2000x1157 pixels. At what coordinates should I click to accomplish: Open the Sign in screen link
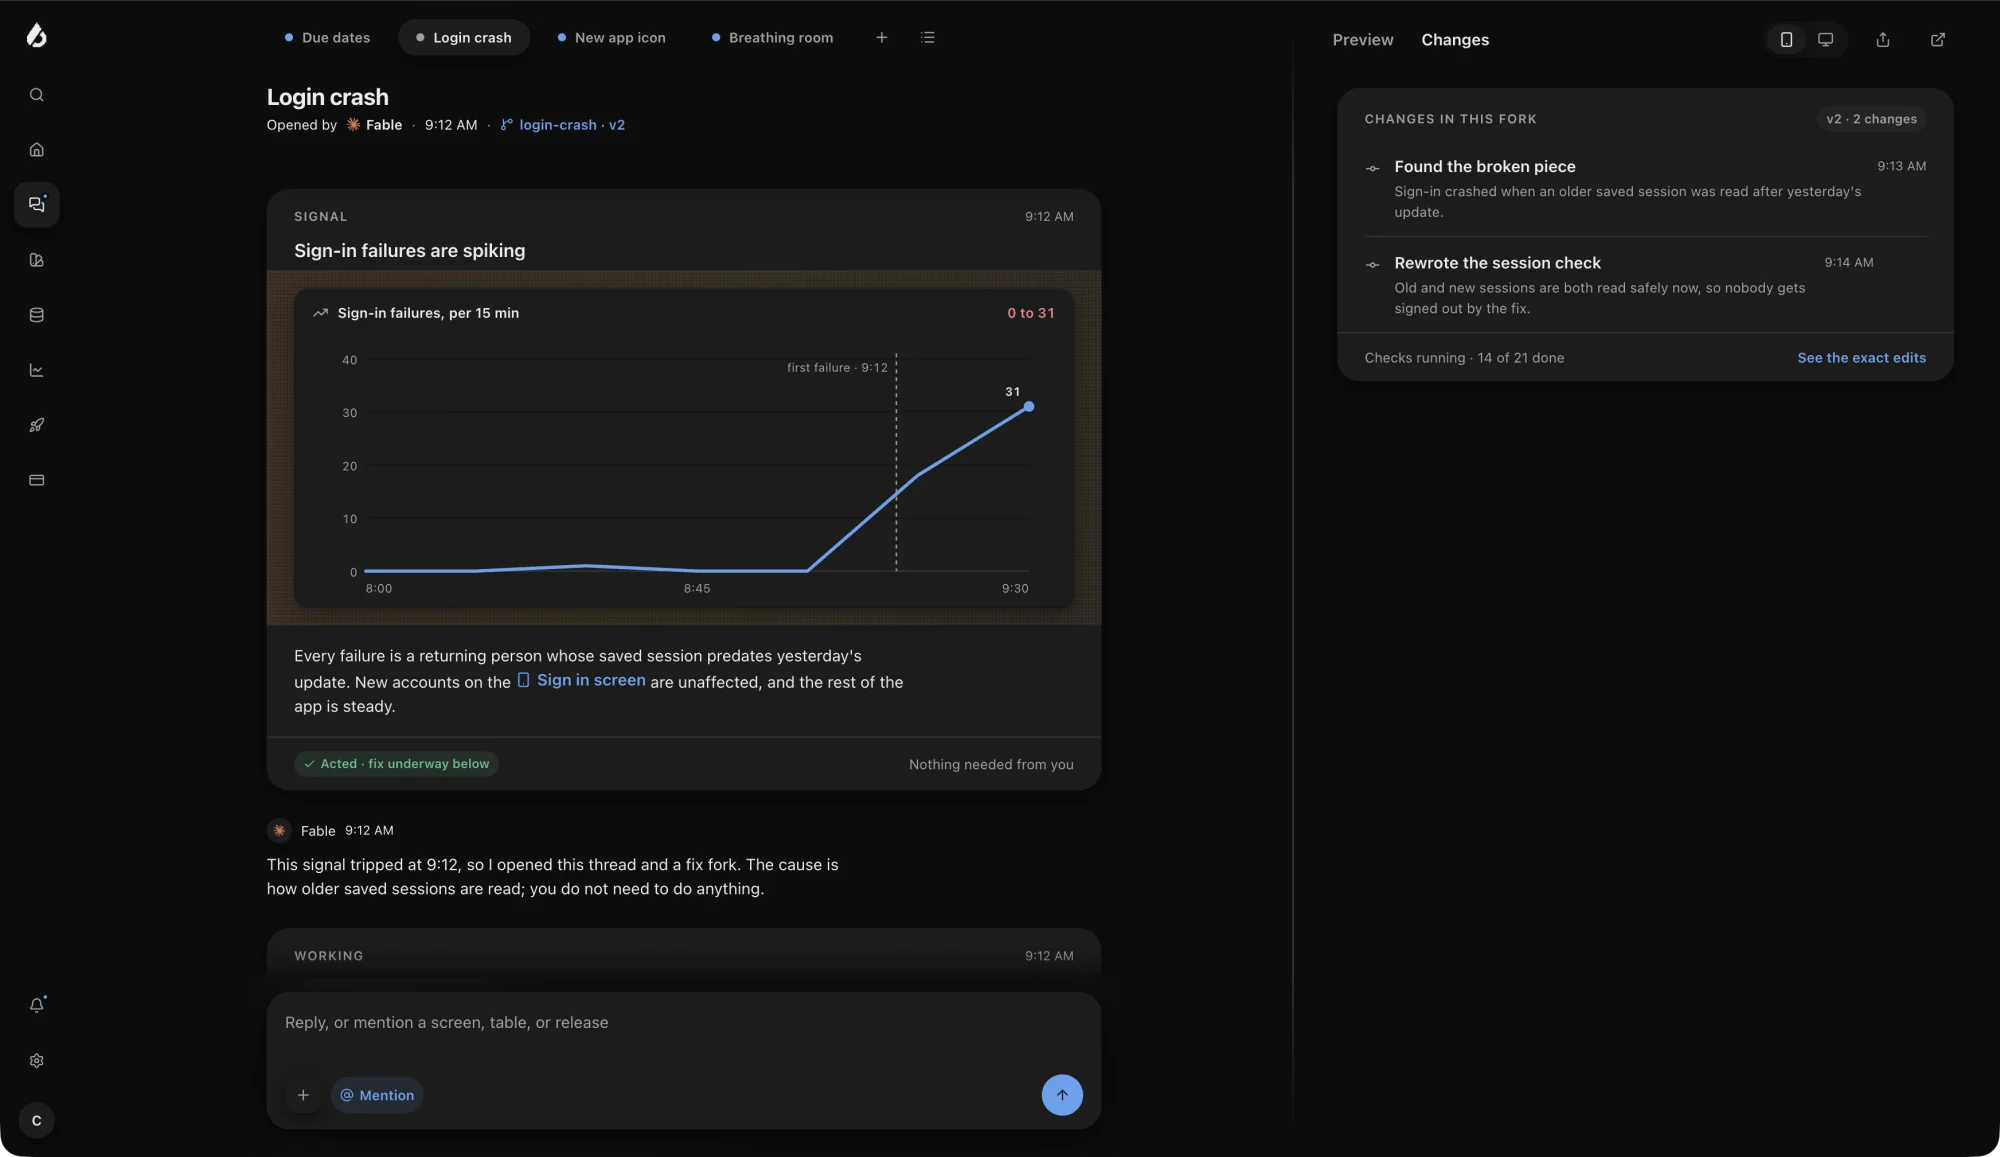click(581, 680)
